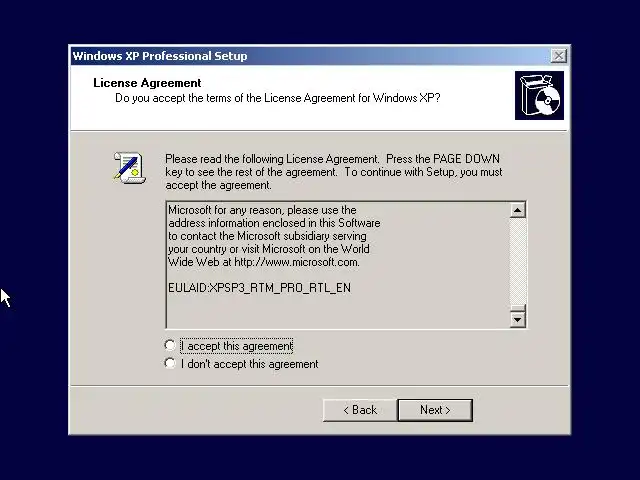This screenshot has width=640, height=480.
Task: Click the license scroll and pen icon
Action: [x=129, y=167]
